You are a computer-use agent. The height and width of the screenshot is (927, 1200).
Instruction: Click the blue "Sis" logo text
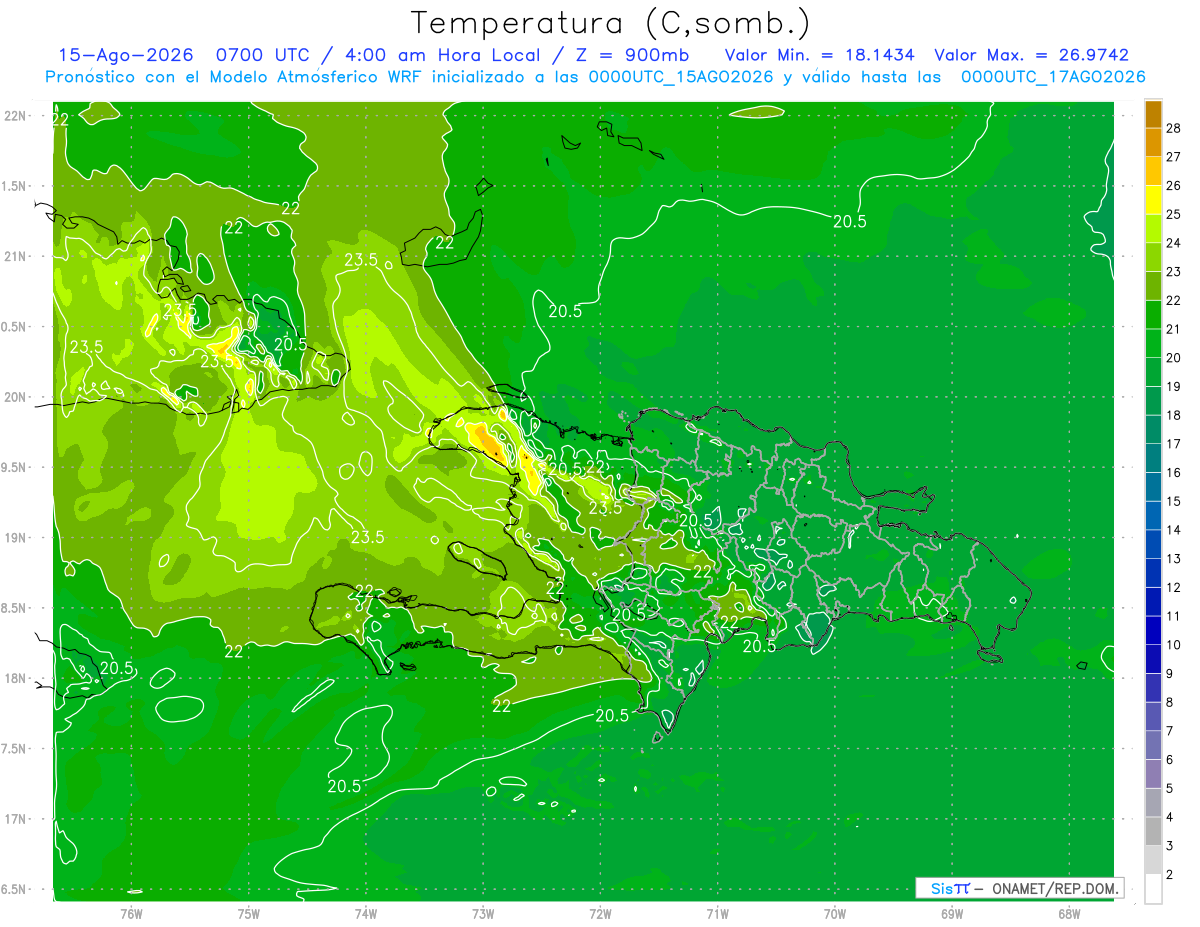coord(942,888)
